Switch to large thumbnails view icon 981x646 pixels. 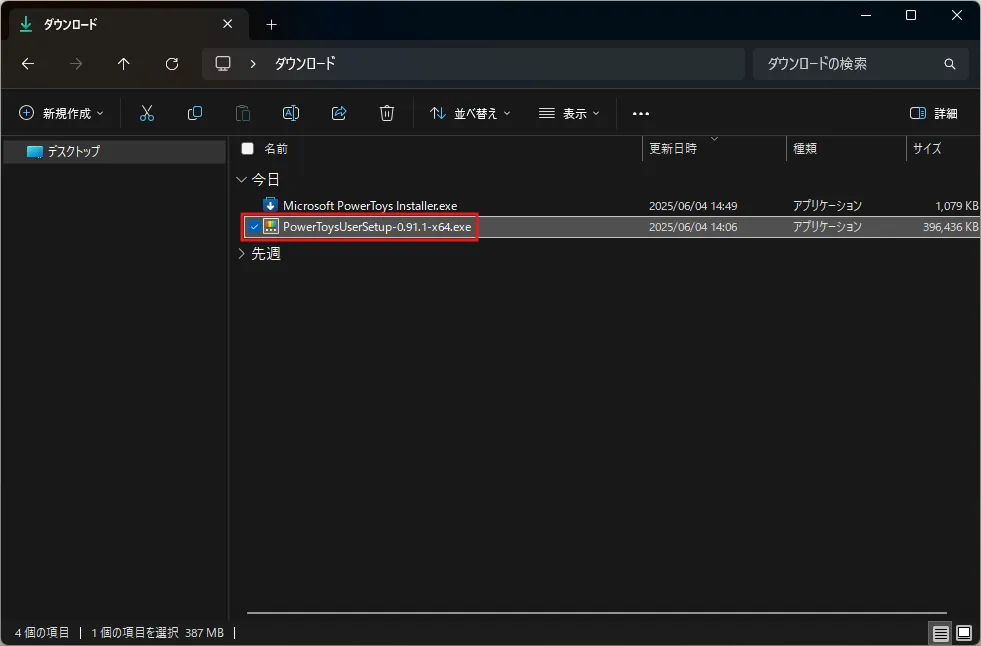point(964,633)
